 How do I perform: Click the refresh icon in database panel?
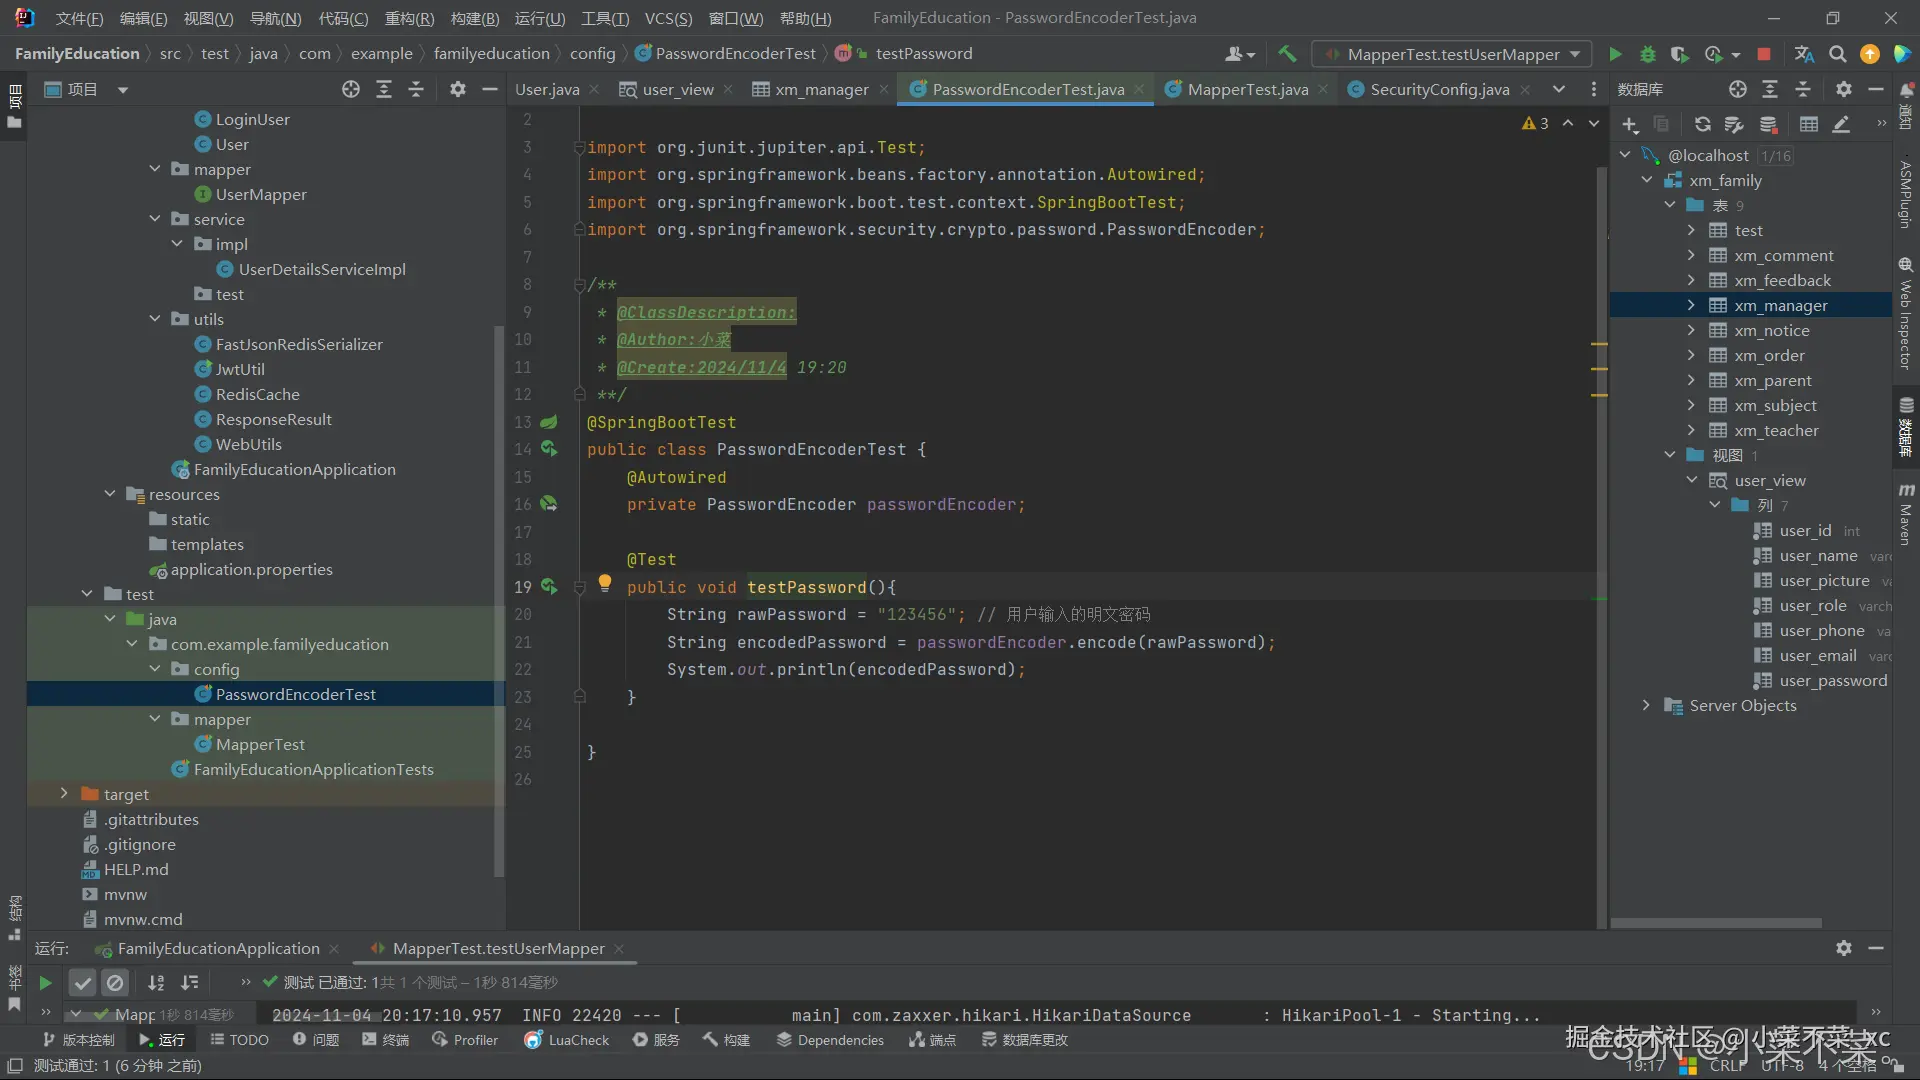1702,124
